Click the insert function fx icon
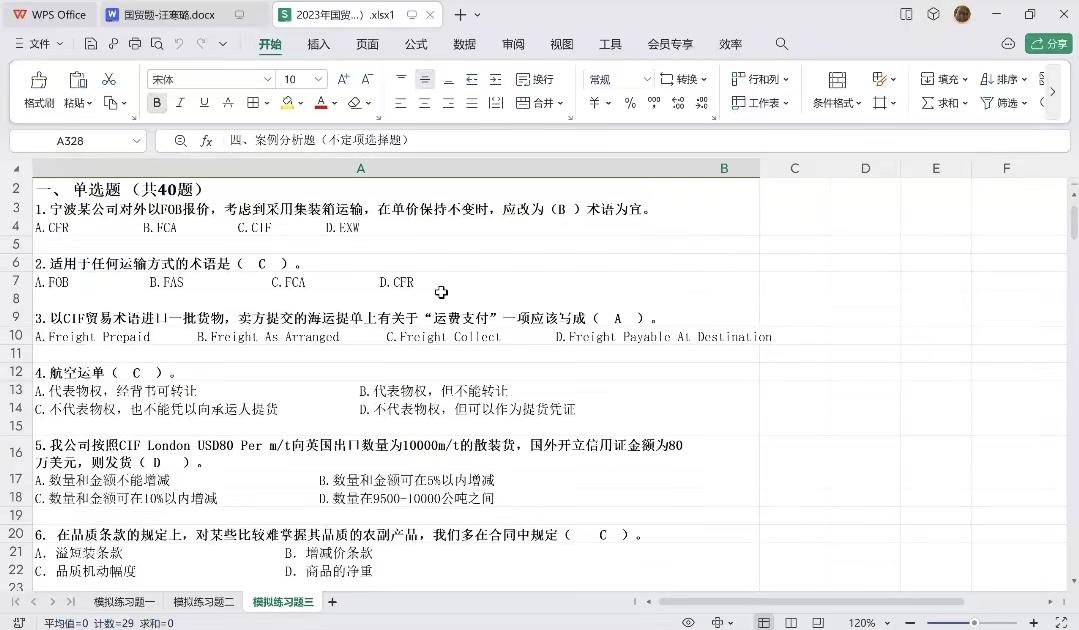The height and width of the screenshot is (630, 1079). tap(206, 141)
